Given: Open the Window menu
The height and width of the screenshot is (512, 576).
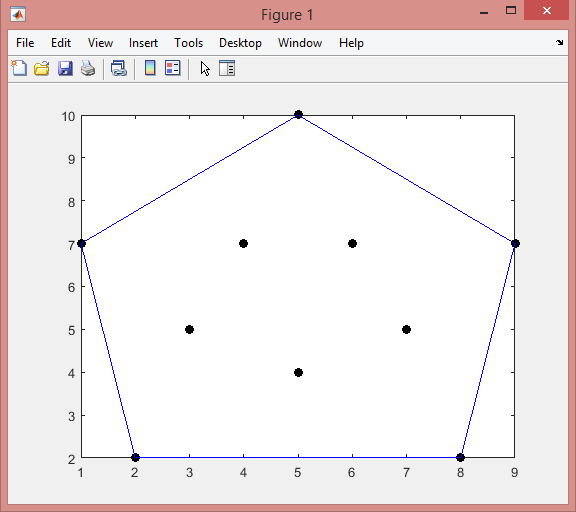Looking at the screenshot, I should (x=300, y=43).
